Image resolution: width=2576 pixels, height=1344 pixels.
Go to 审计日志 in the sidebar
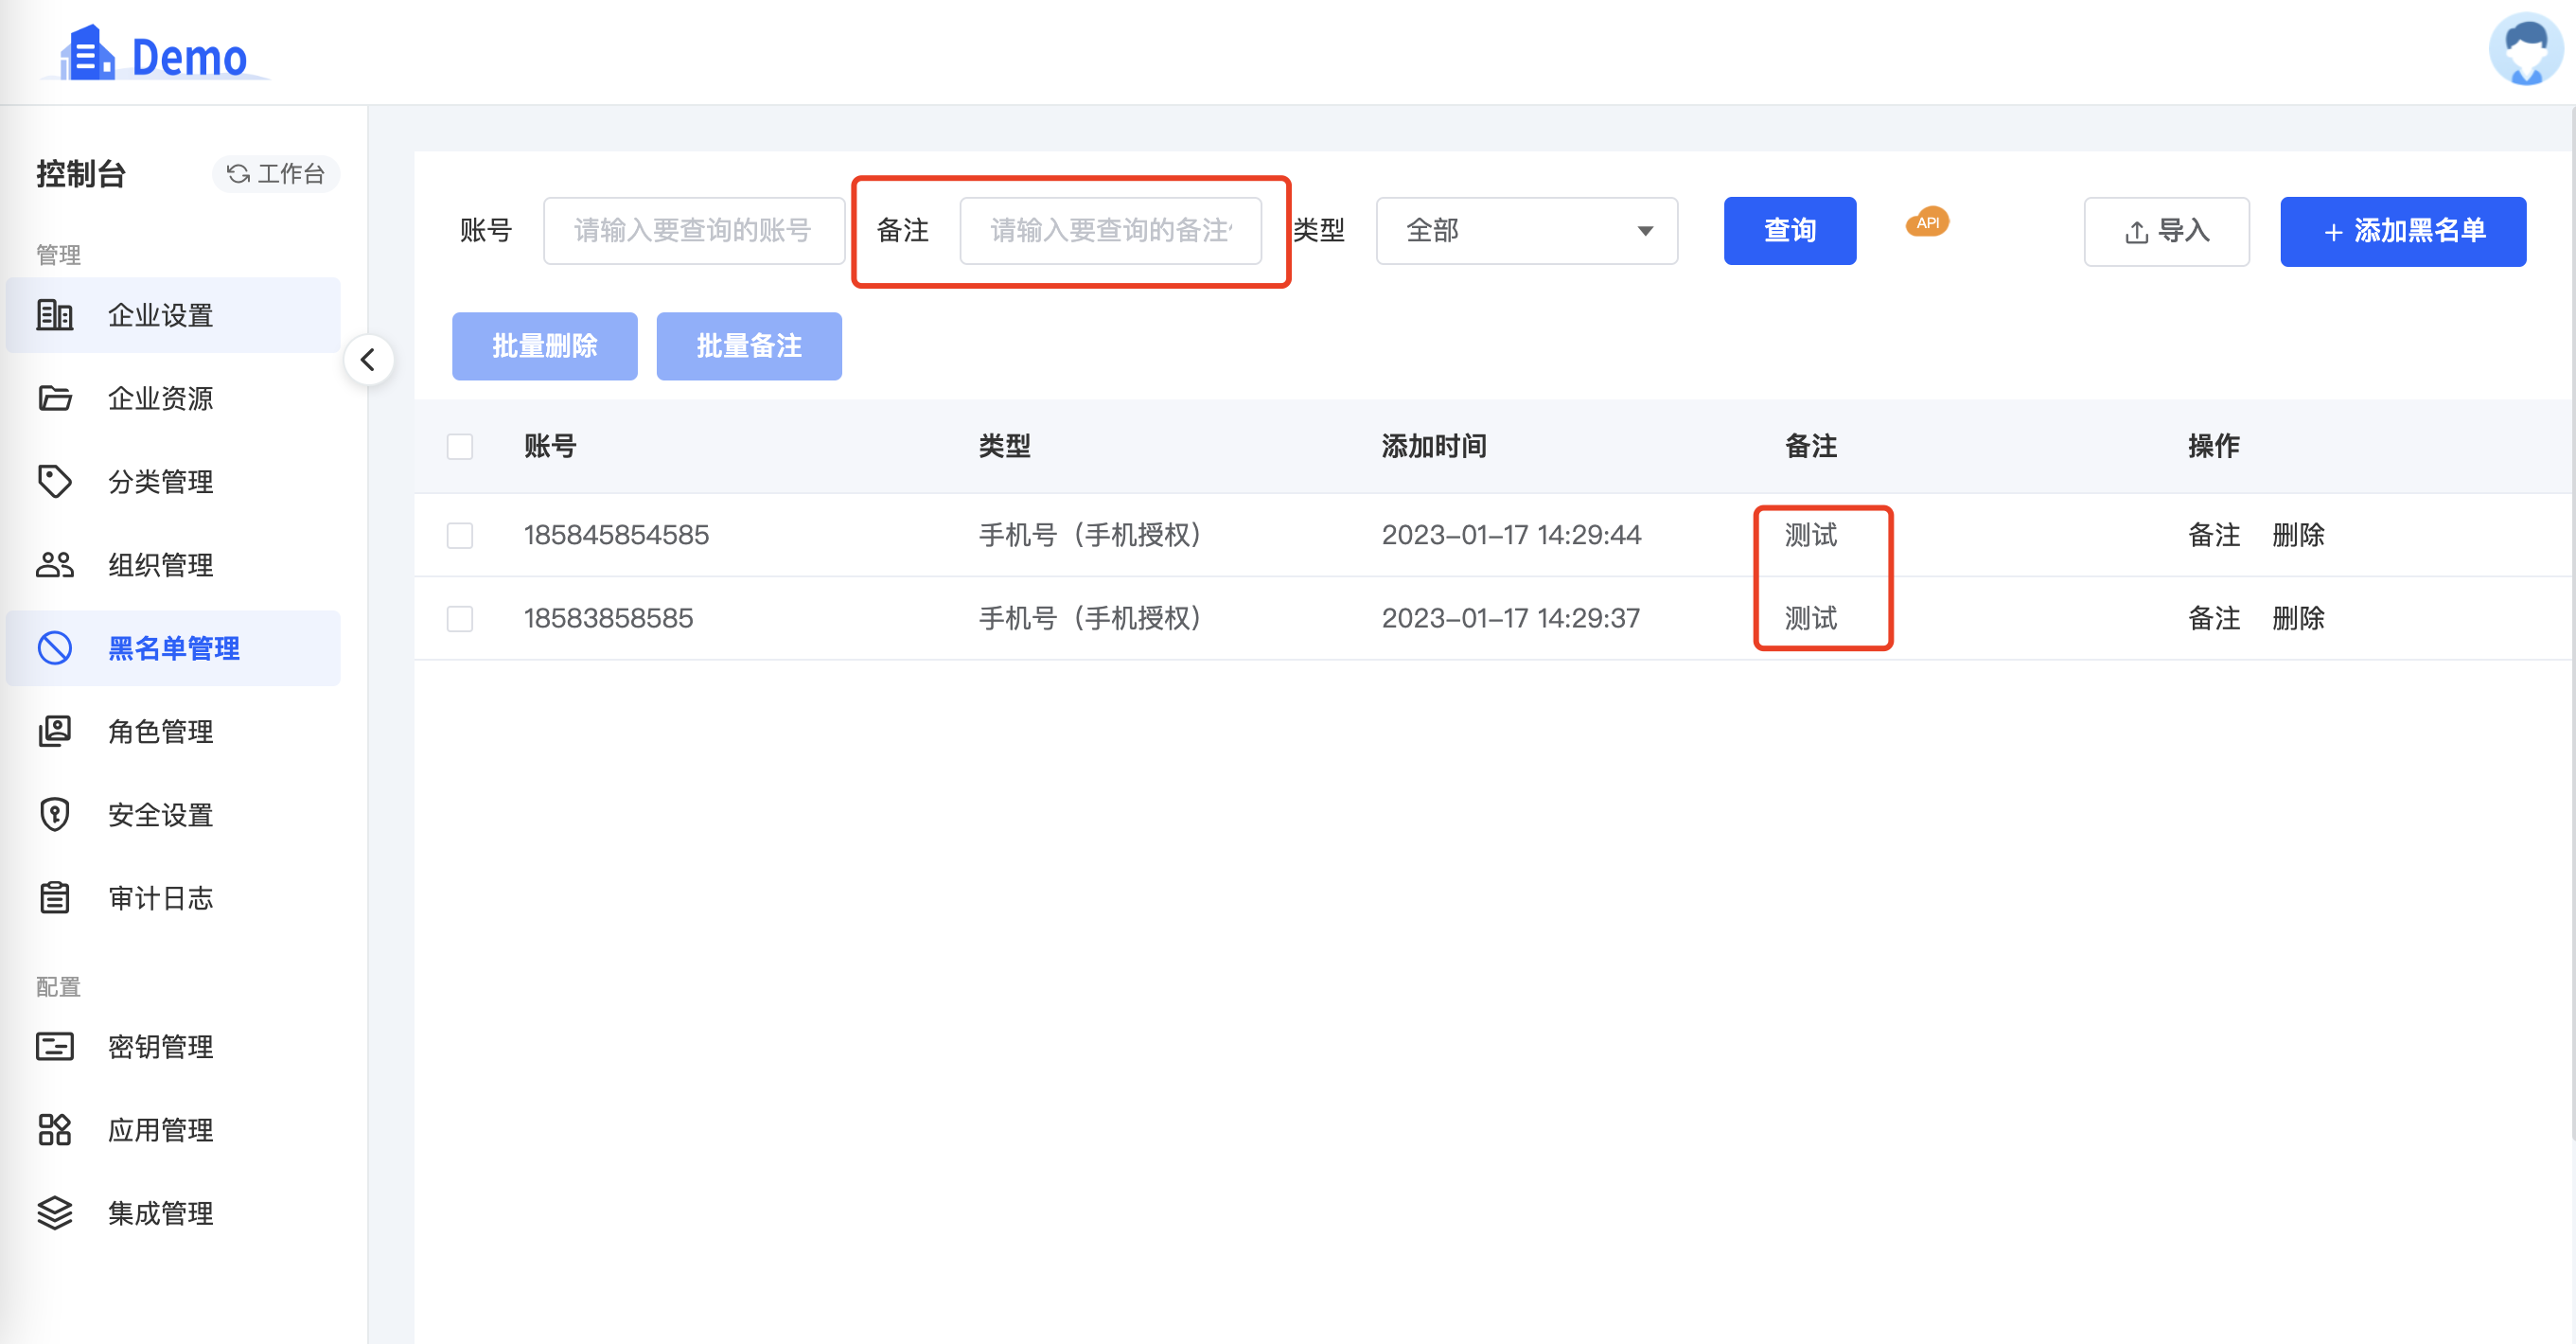tap(160, 897)
